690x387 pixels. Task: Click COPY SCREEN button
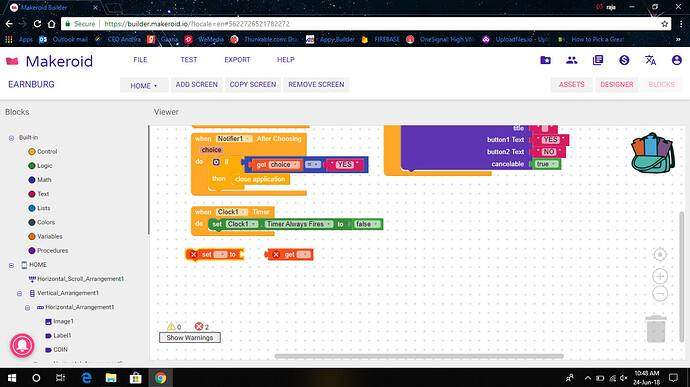pyautogui.click(x=253, y=85)
